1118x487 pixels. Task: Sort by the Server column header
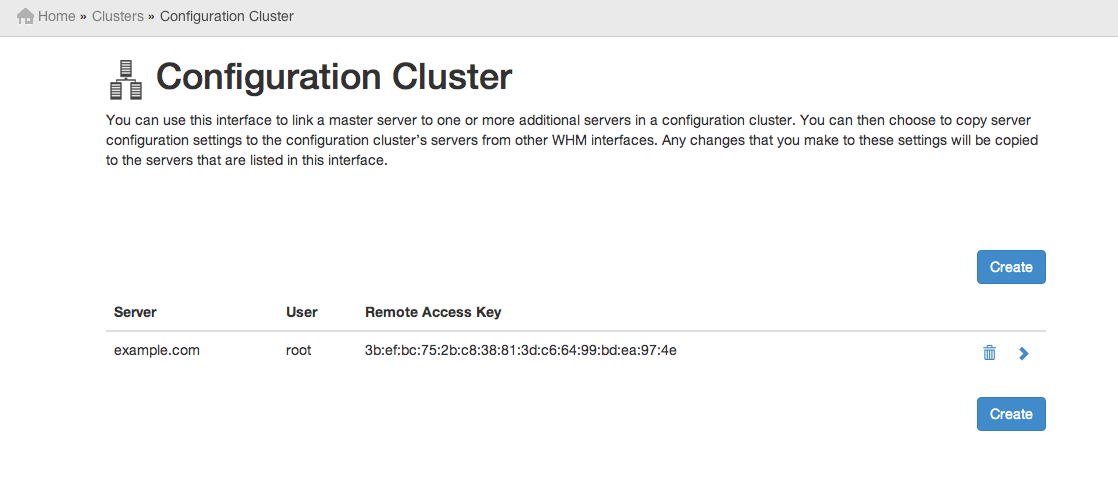pos(135,312)
